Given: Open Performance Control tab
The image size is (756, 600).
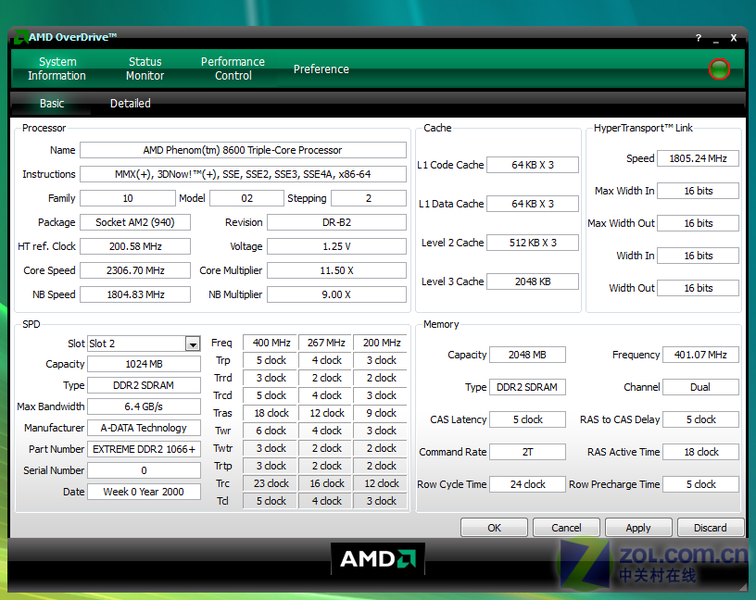Looking at the screenshot, I should (x=233, y=68).
